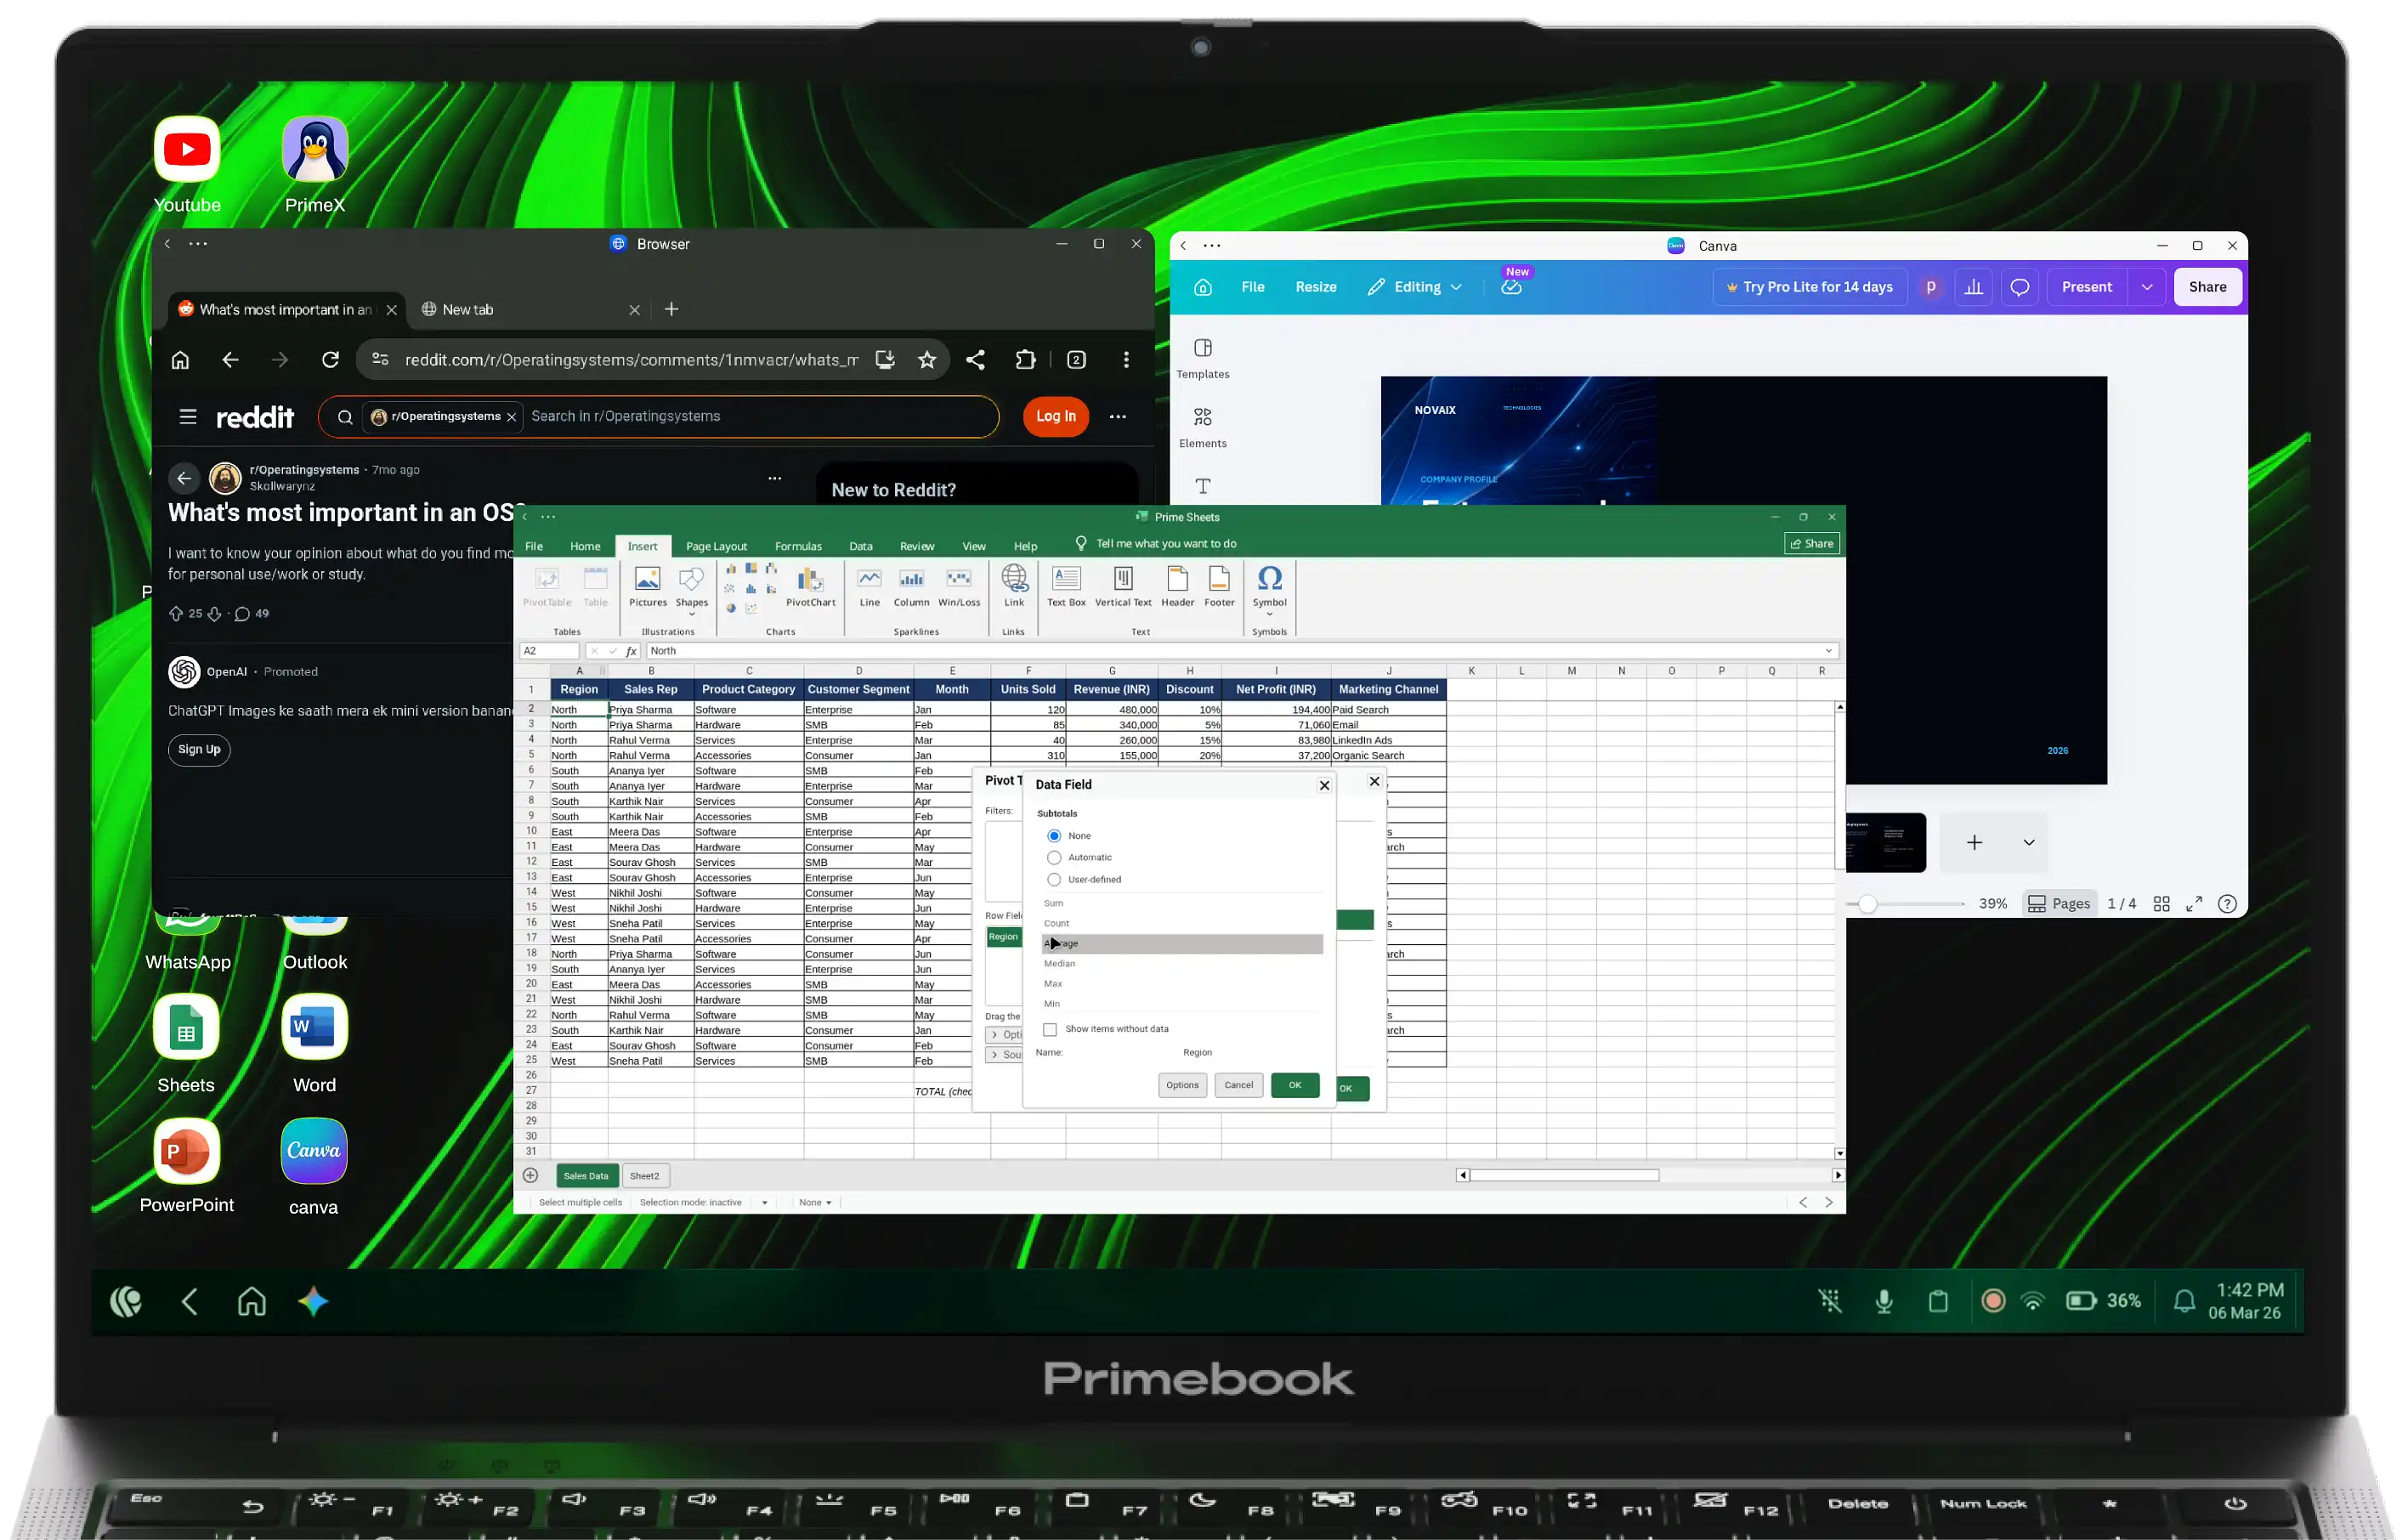Select the Automatic subtotals radio button
This screenshot has width=2402, height=1540.
(1054, 858)
